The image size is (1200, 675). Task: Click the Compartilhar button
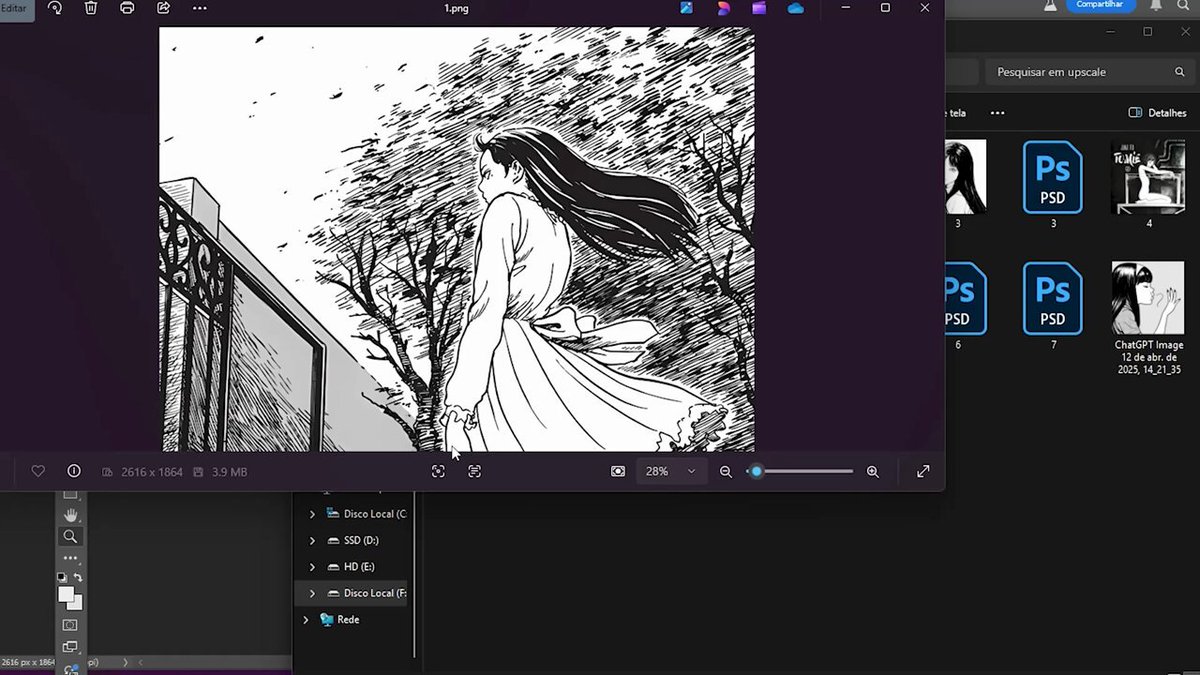pyautogui.click(x=1100, y=5)
